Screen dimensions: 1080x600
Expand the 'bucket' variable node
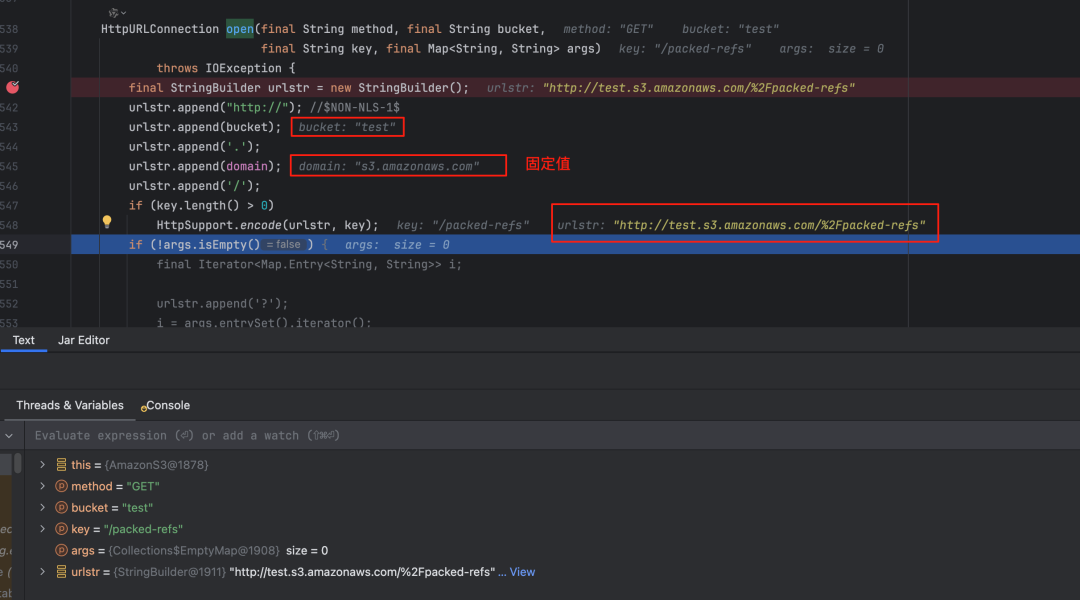coord(42,508)
